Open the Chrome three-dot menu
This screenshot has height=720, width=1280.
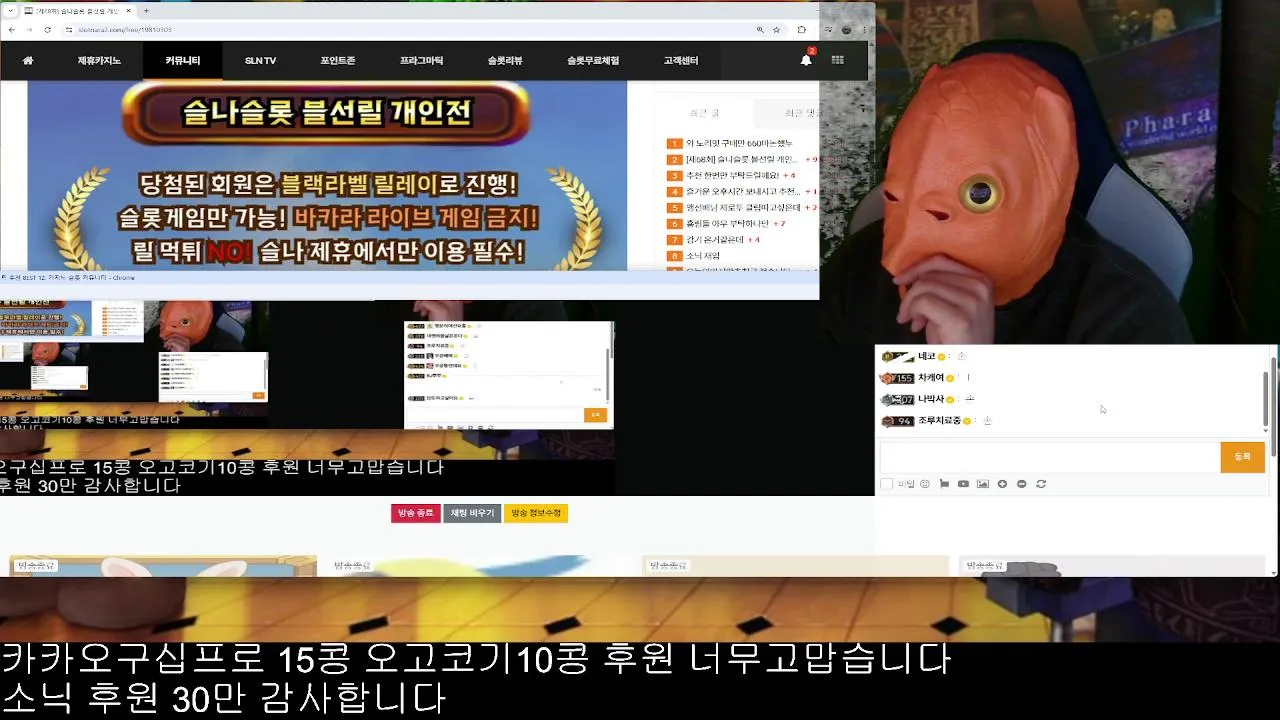click(864, 30)
